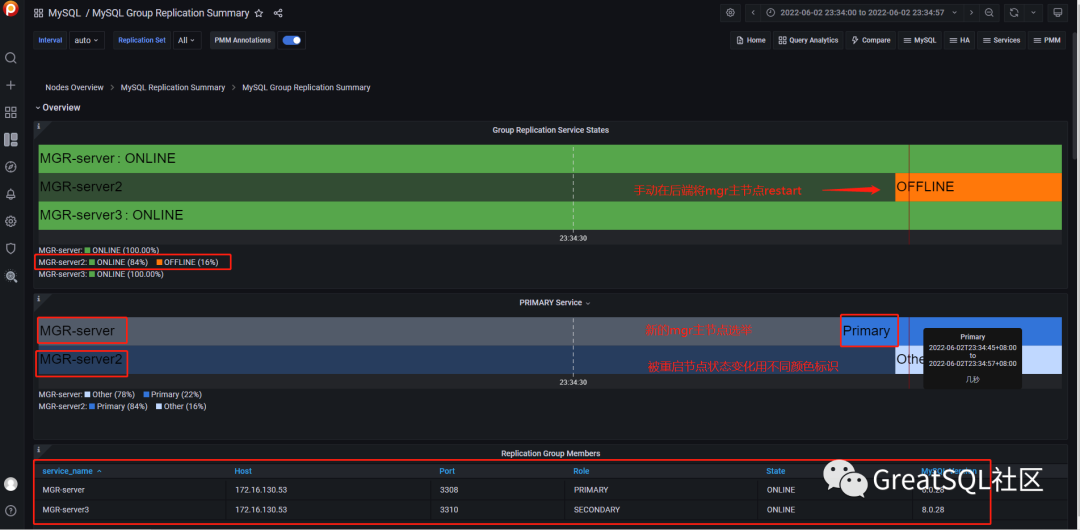
Task: Open the HA dashboards menu
Action: point(959,40)
